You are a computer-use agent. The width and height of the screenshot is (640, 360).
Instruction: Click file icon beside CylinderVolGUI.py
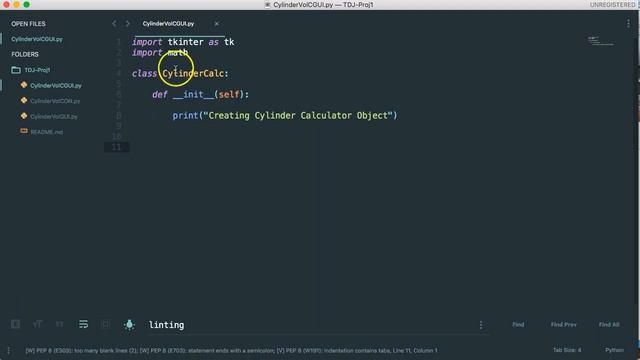click(24, 116)
